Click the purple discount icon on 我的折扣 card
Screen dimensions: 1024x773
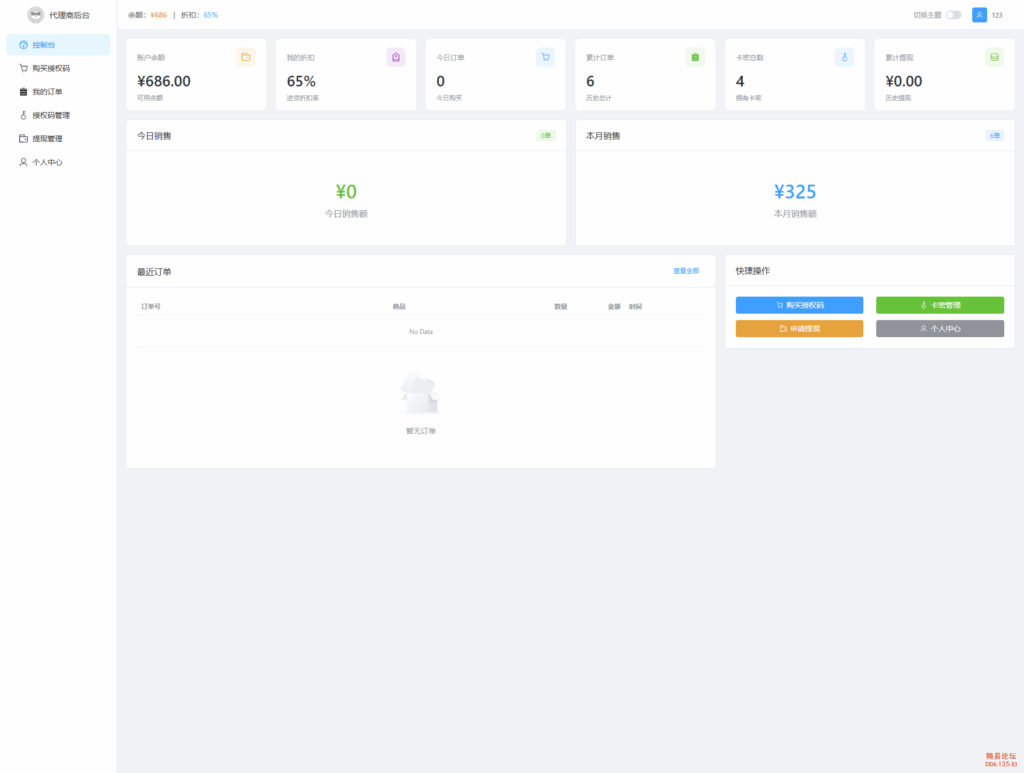tap(396, 57)
